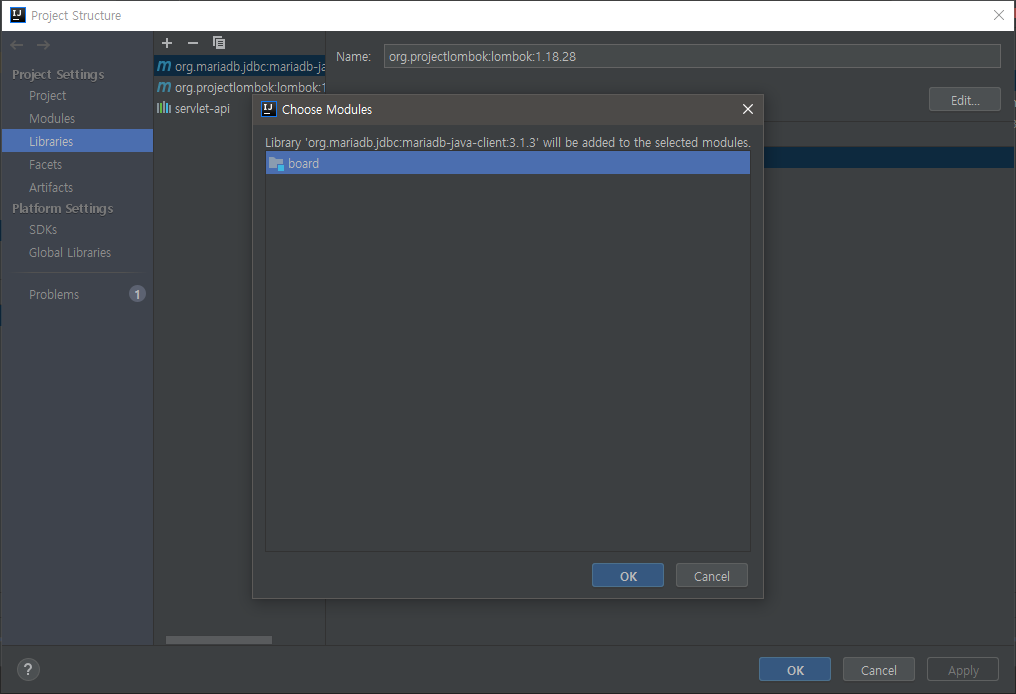Viewport: 1016px width, 694px height.
Task: Click the back navigation arrow
Action: [16, 44]
